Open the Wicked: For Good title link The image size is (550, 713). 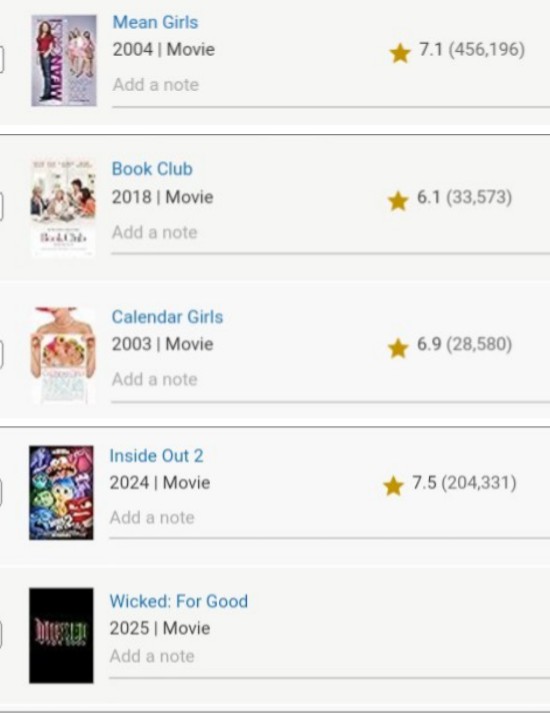pos(179,601)
